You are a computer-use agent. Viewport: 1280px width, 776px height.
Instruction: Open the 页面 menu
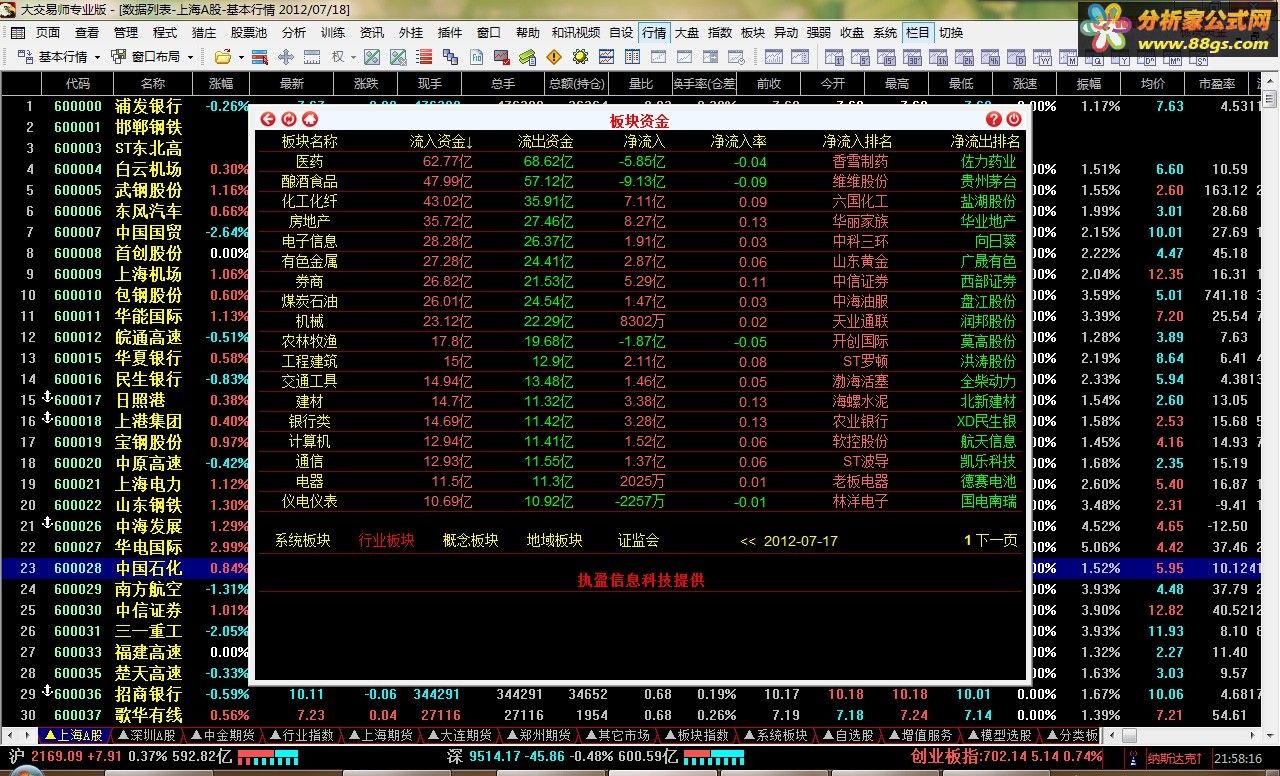(48, 32)
